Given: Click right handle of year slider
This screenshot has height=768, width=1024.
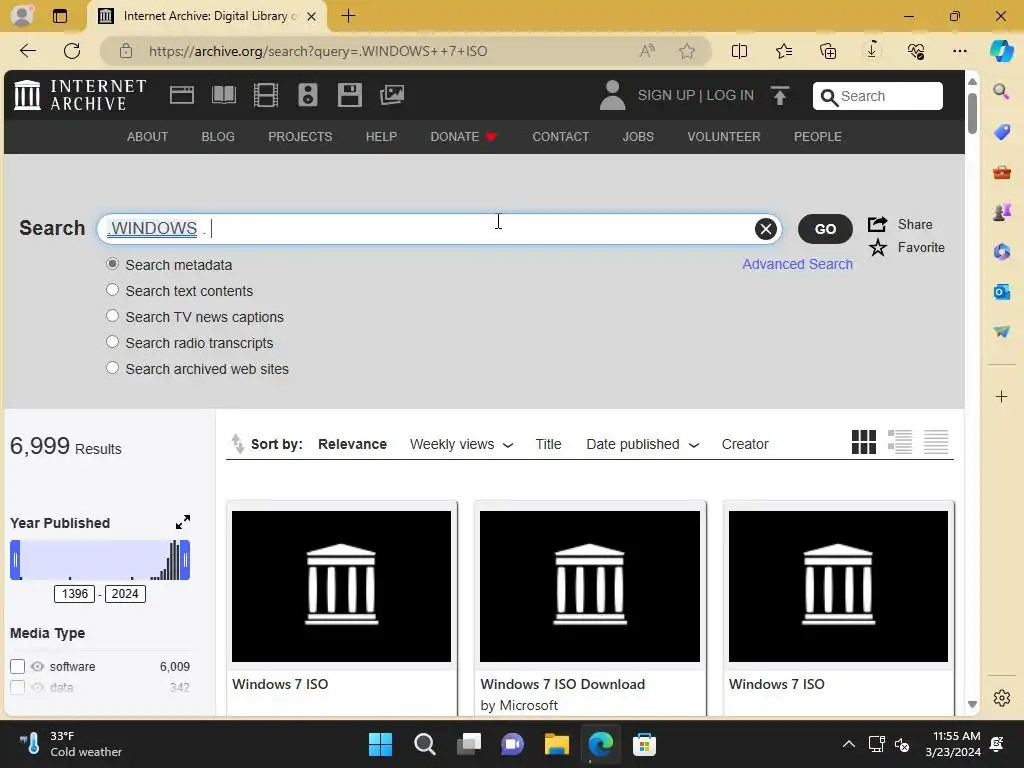Looking at the screenshot, I should click(x=185, y=560).
